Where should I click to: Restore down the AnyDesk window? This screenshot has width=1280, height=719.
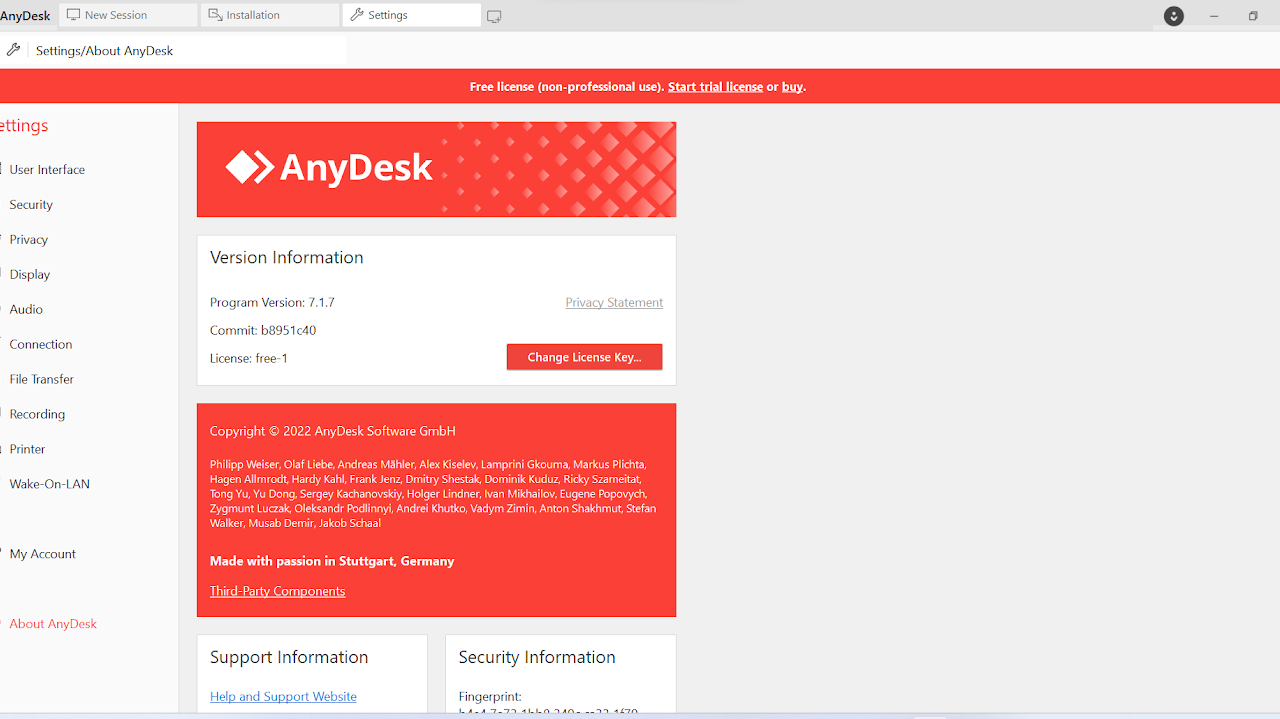1253,16
